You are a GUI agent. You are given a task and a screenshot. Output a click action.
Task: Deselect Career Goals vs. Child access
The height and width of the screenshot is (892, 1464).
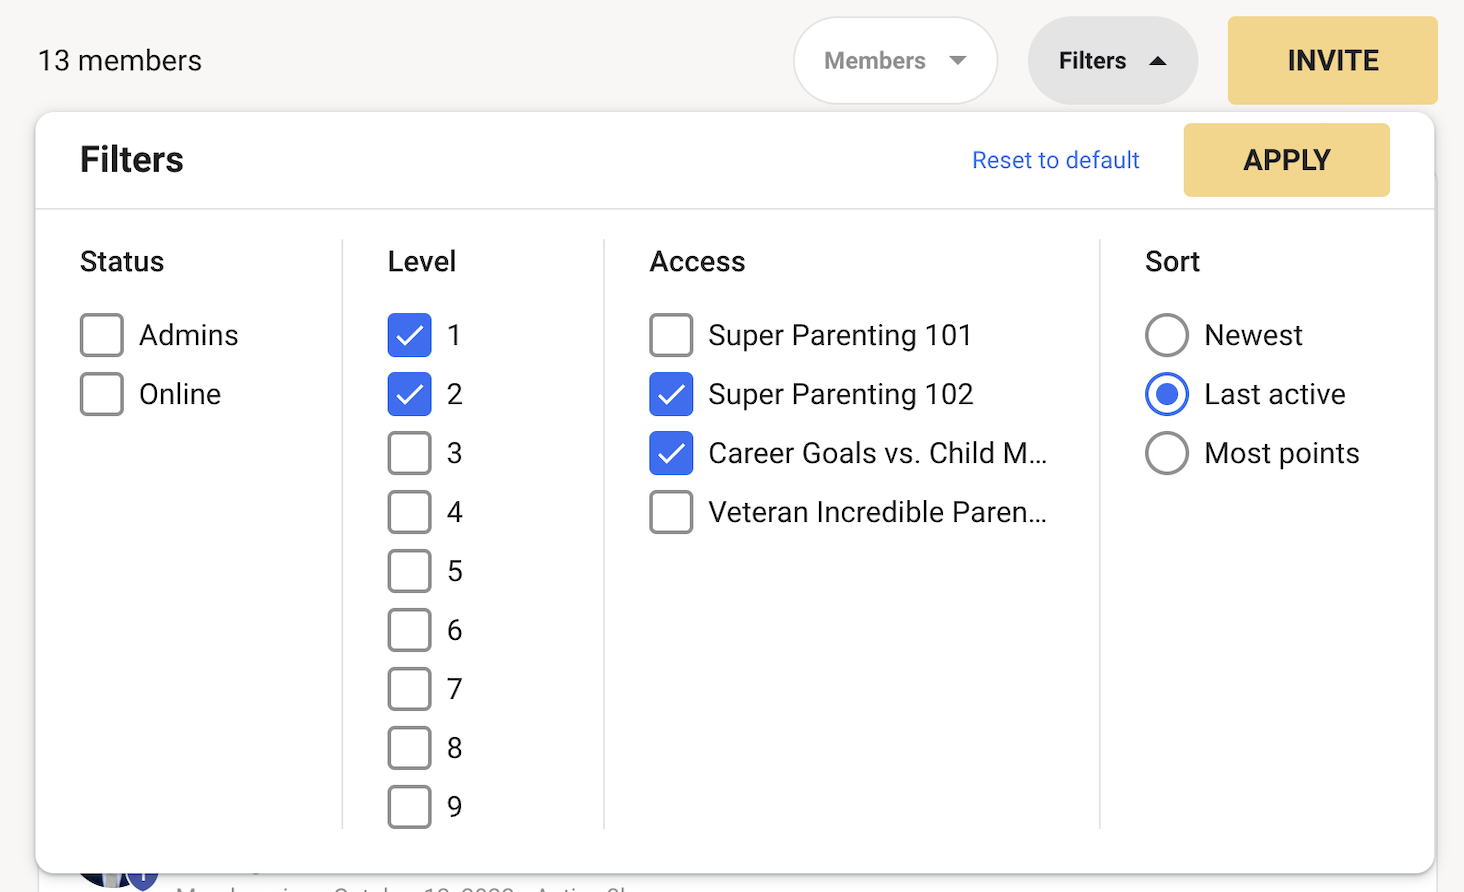[x=671, y=453]
